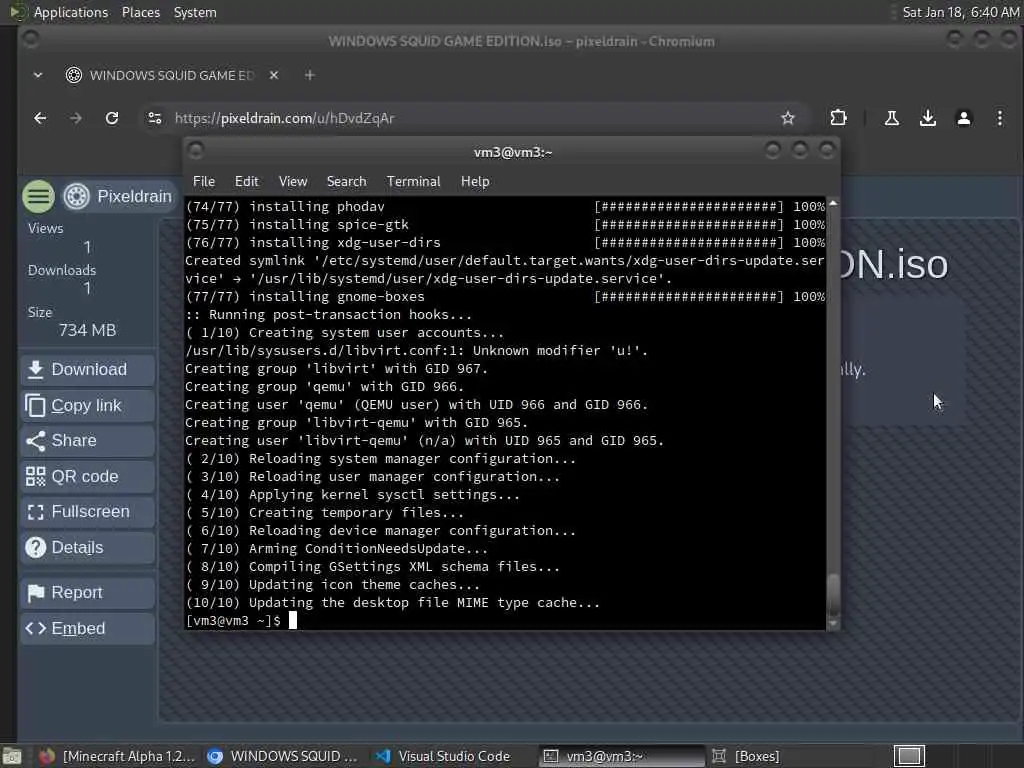The image size is (1024, 768).
Task: Click the terminal scrollbar down arrow
Action: [x=833, y=624]
